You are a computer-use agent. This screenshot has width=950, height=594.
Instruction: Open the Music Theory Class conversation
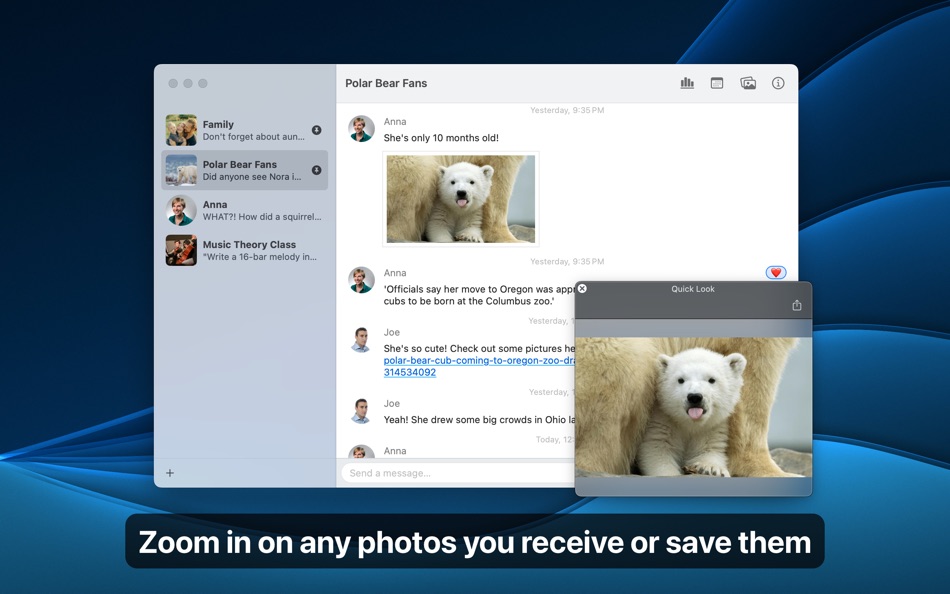coord(245,250)
